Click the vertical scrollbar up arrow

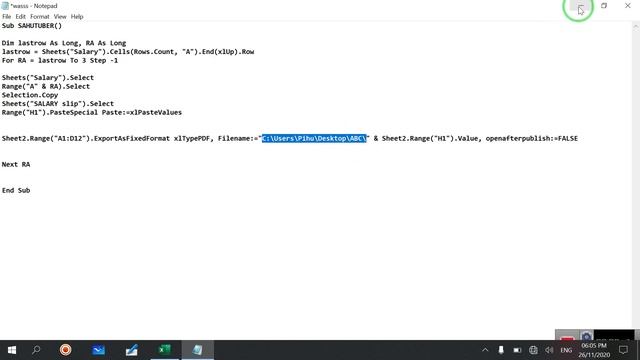[636, 26]
